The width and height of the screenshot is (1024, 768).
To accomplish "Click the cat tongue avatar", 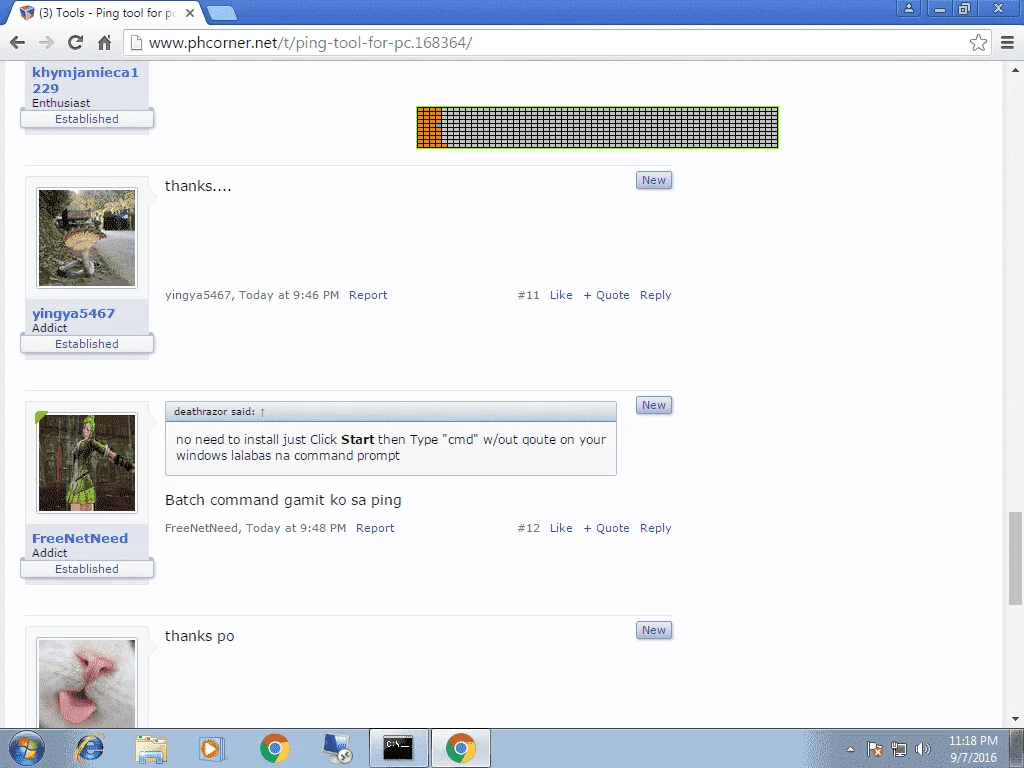I will 87,683.
